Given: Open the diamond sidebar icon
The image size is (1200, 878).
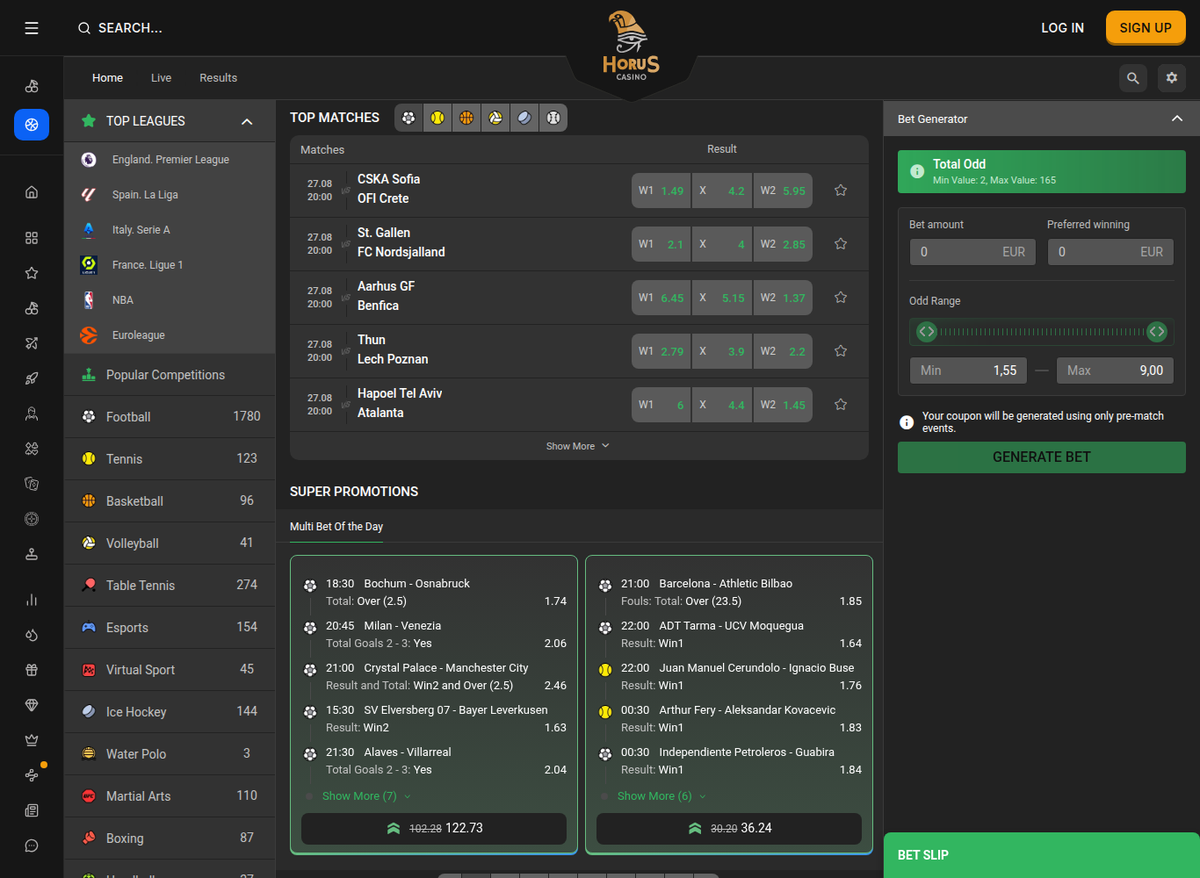Looking at the screenshot, I should click(x=31, y=705).
